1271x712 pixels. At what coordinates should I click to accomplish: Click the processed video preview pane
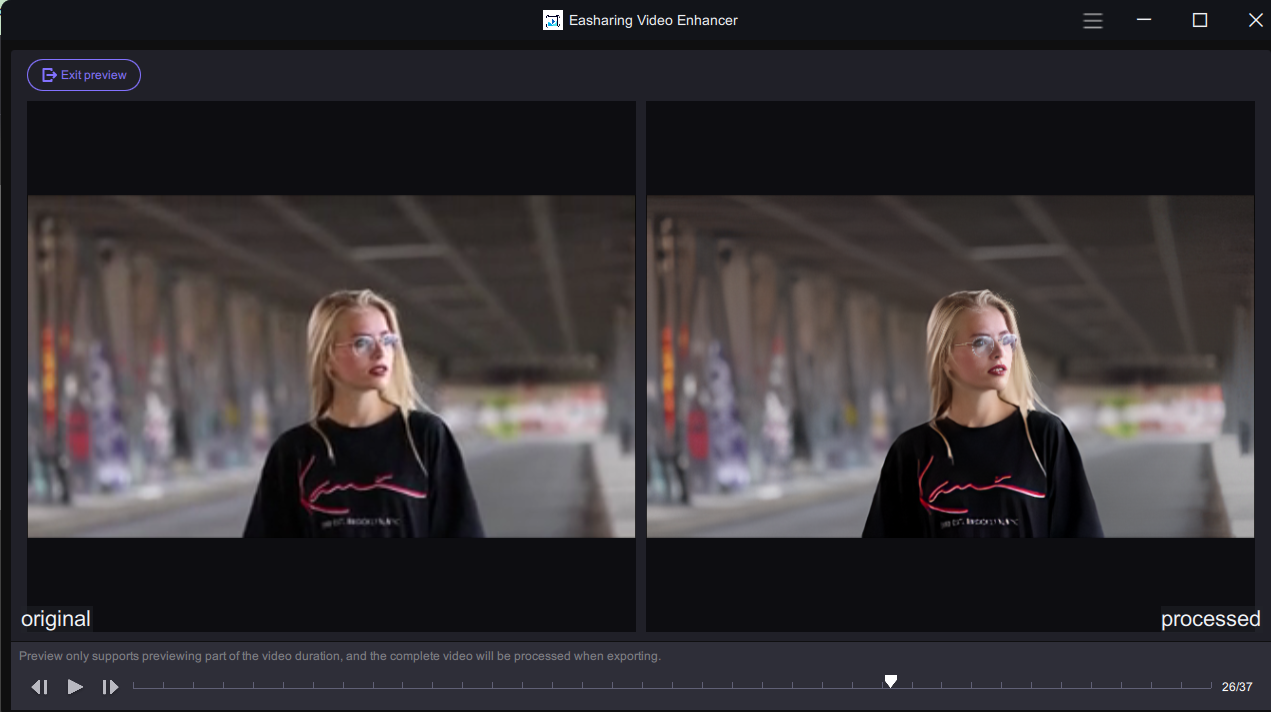click(x=950, y=366)
